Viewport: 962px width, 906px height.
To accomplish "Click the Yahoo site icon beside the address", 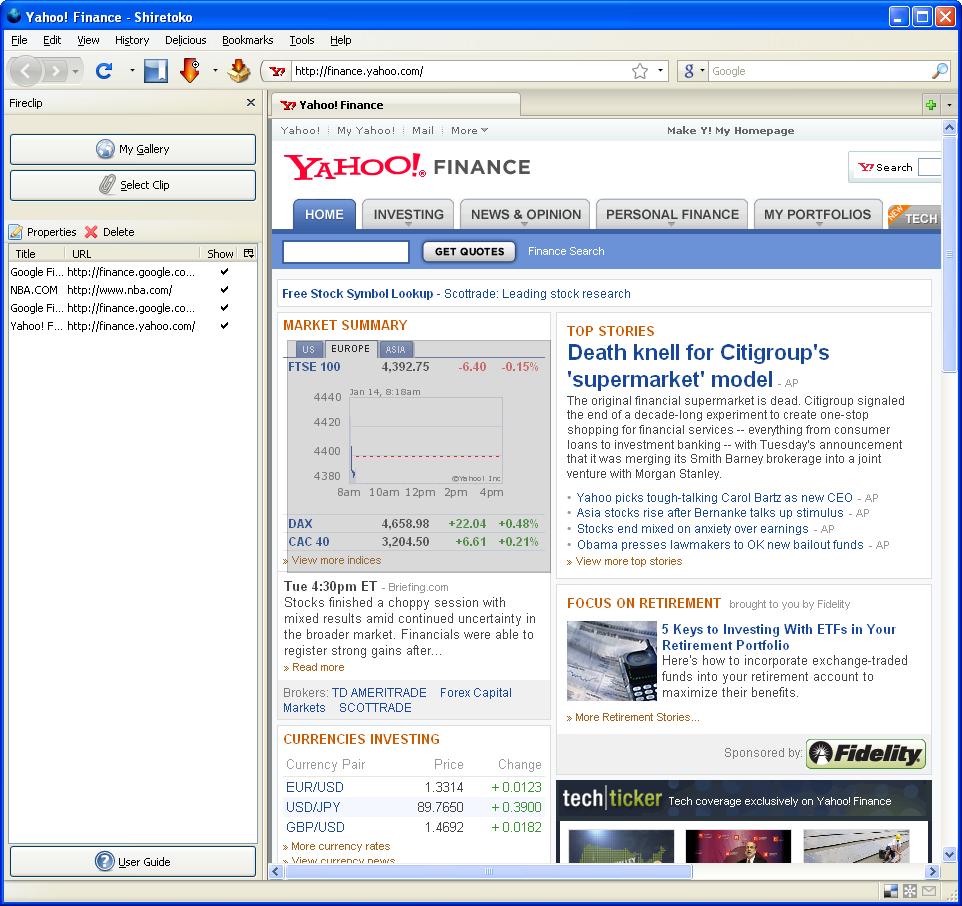I will [x=277, y=71].
